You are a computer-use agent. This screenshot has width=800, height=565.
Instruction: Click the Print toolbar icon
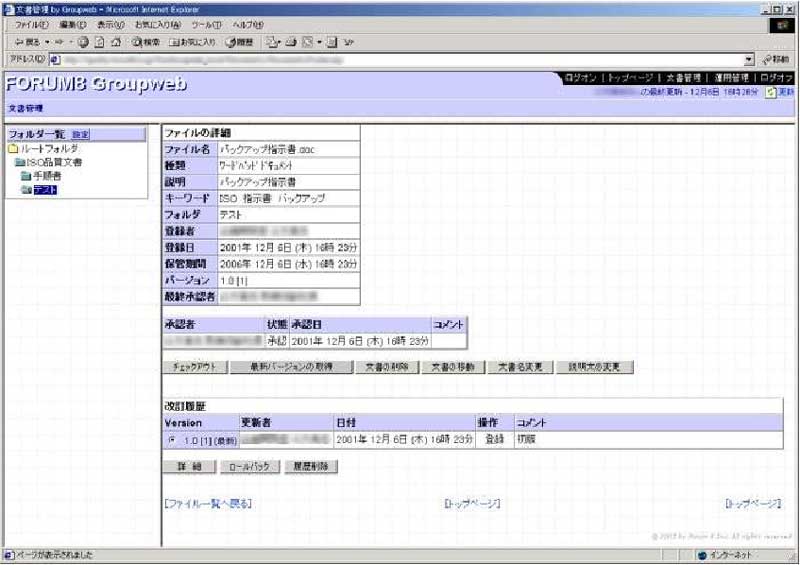click(x=291, y=42)
